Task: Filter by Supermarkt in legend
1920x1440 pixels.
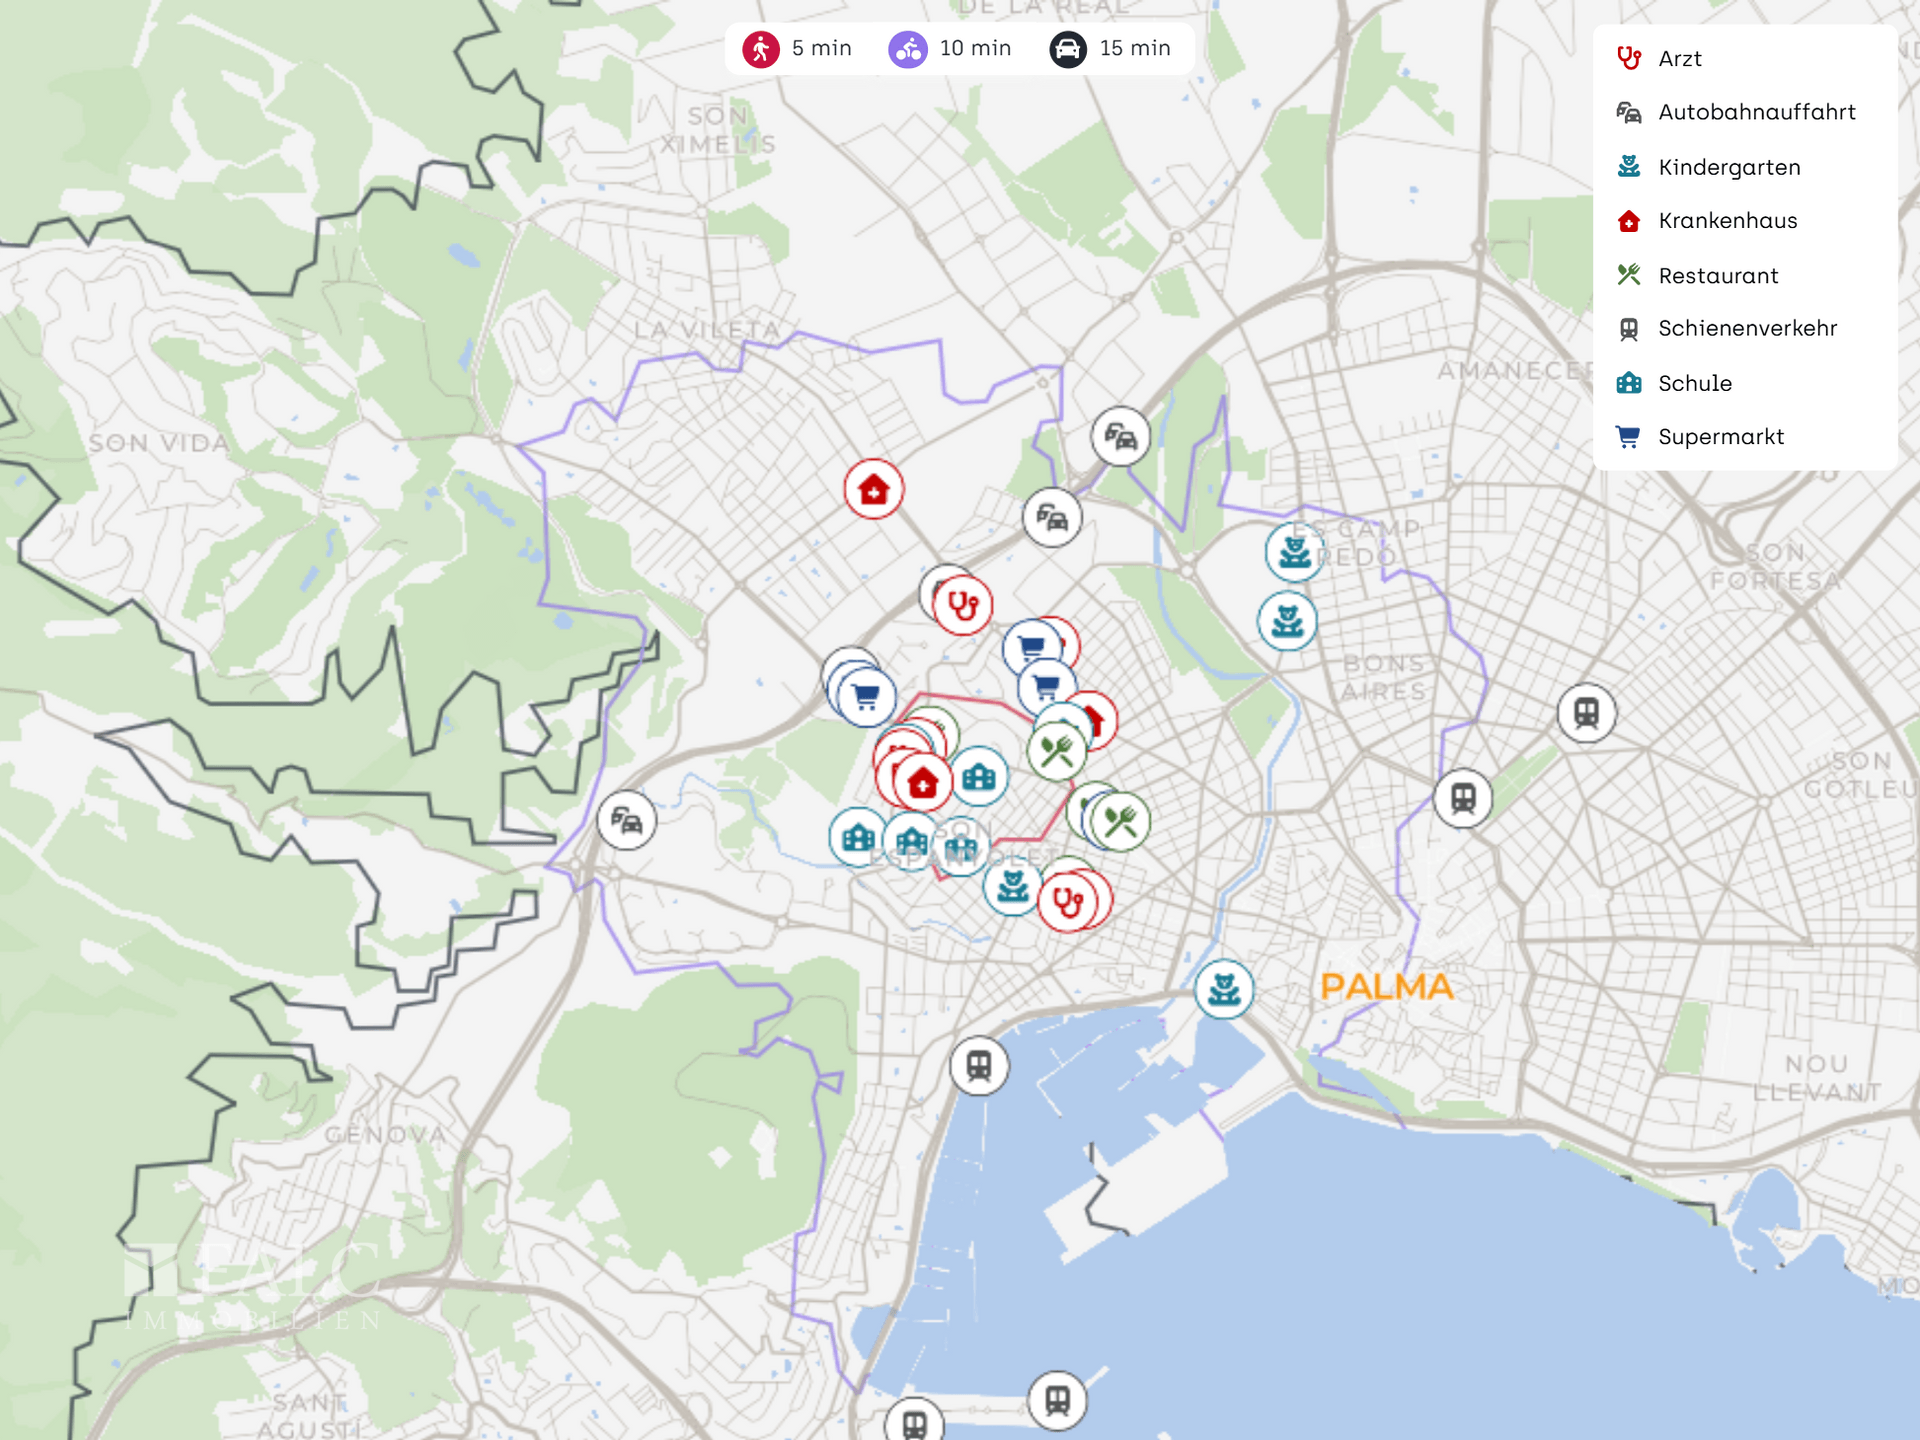Action: (1720, 437)
